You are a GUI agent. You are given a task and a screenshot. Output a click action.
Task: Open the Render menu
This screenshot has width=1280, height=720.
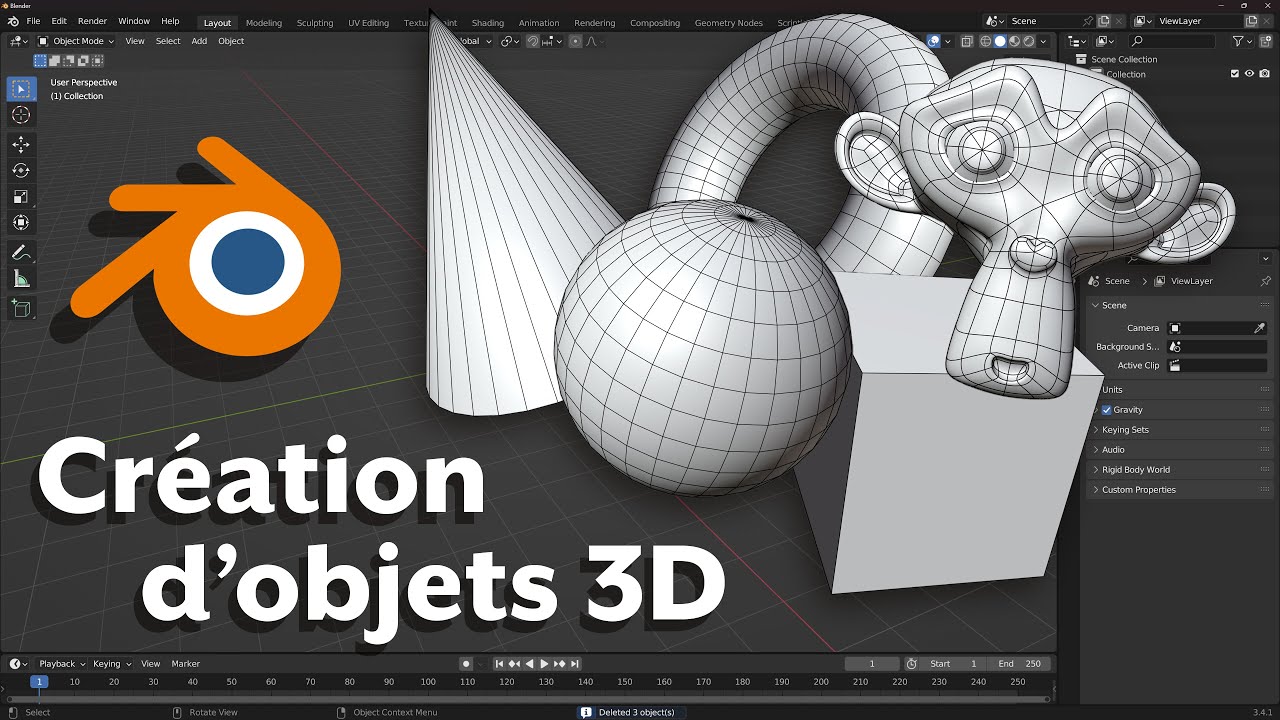pos(92,21)
